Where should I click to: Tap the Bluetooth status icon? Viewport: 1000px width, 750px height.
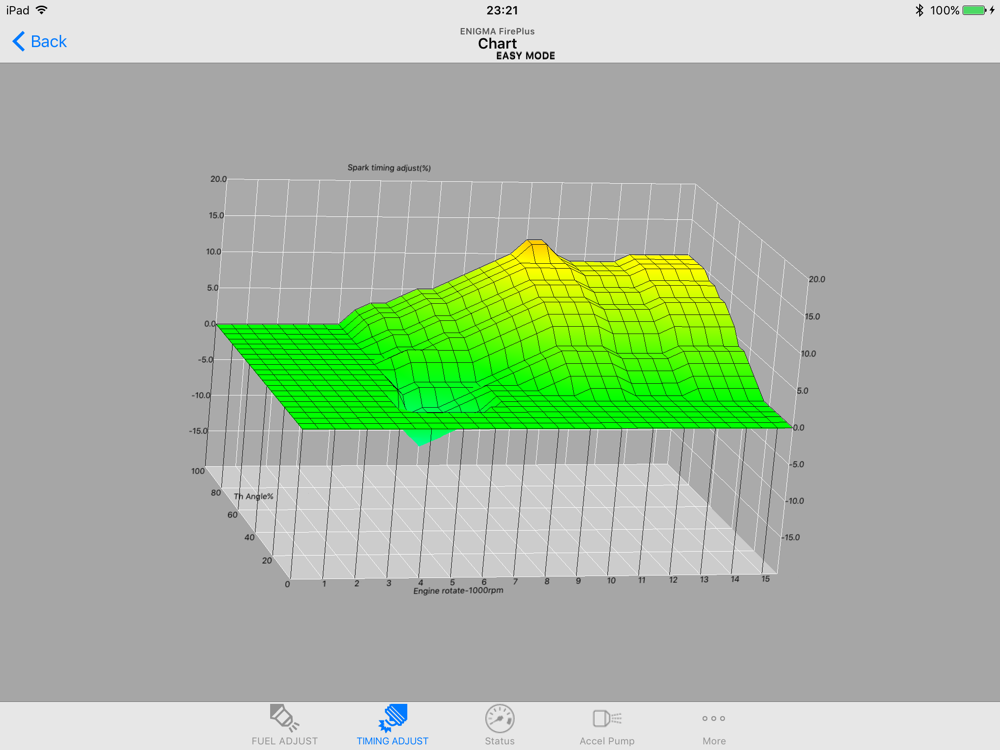(919, 10)
